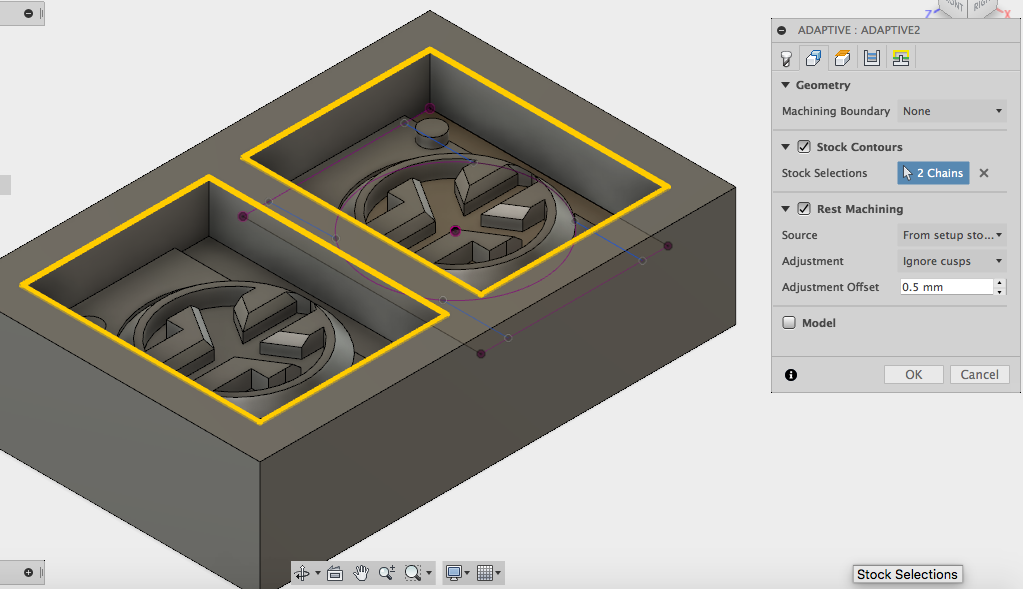Open the Display Settings dropdown arrow

pos(466,573)
